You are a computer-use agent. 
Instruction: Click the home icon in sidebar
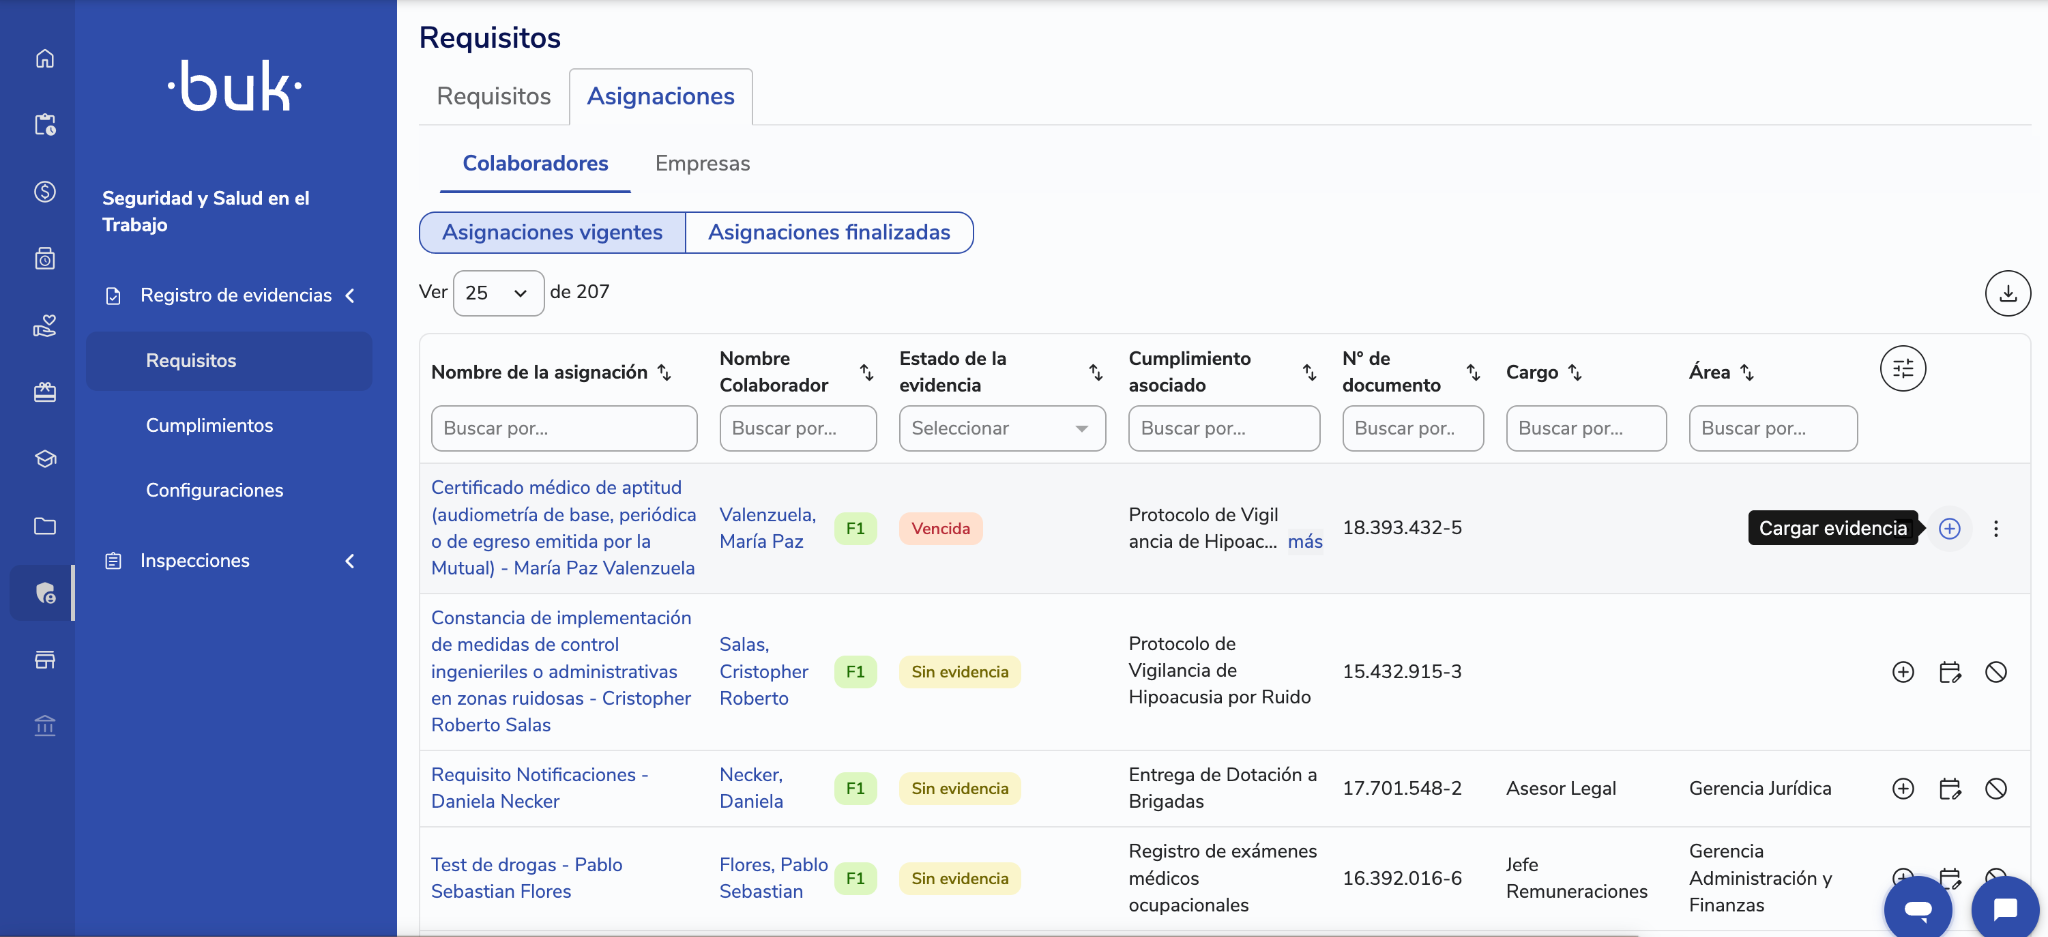coord(45,58)
